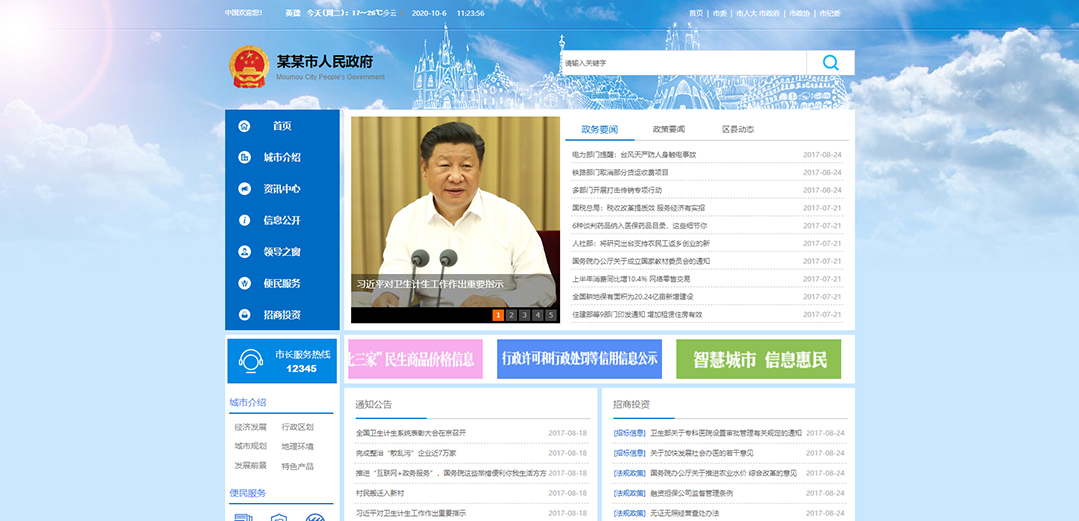The height and width of the screenshot is (521, 1079).
Task: Click the 领导之窗 person icon
Action: click(244, 252)
